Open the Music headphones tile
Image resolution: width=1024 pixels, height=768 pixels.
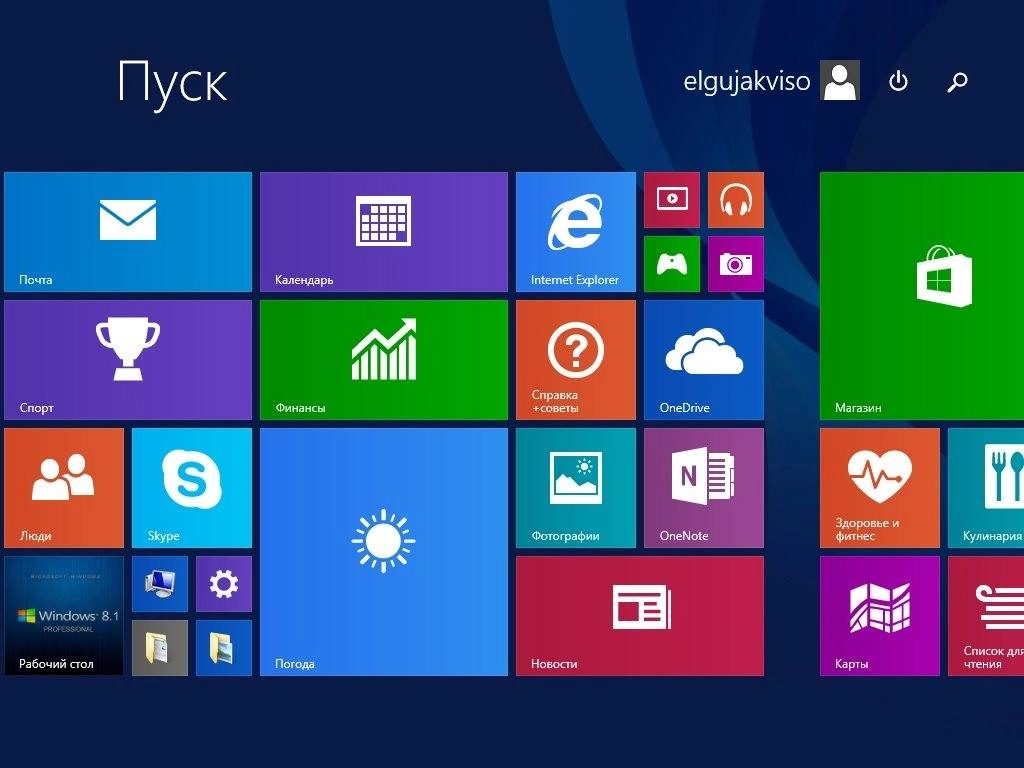tap(736, 200)
